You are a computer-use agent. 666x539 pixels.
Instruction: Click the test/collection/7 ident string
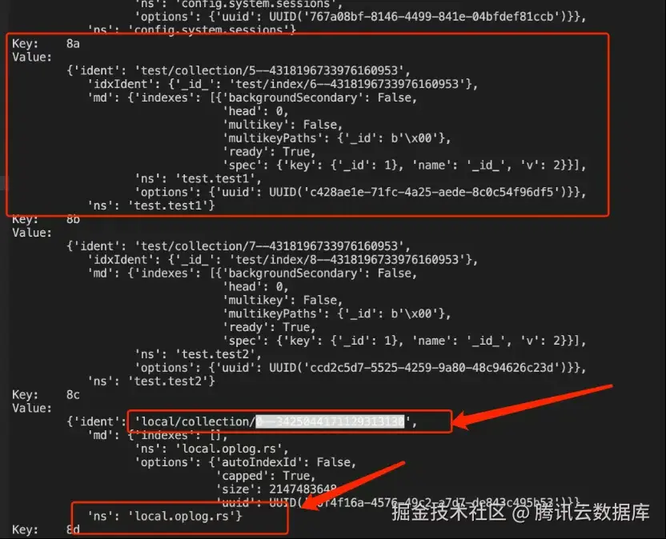pos(269,246)
